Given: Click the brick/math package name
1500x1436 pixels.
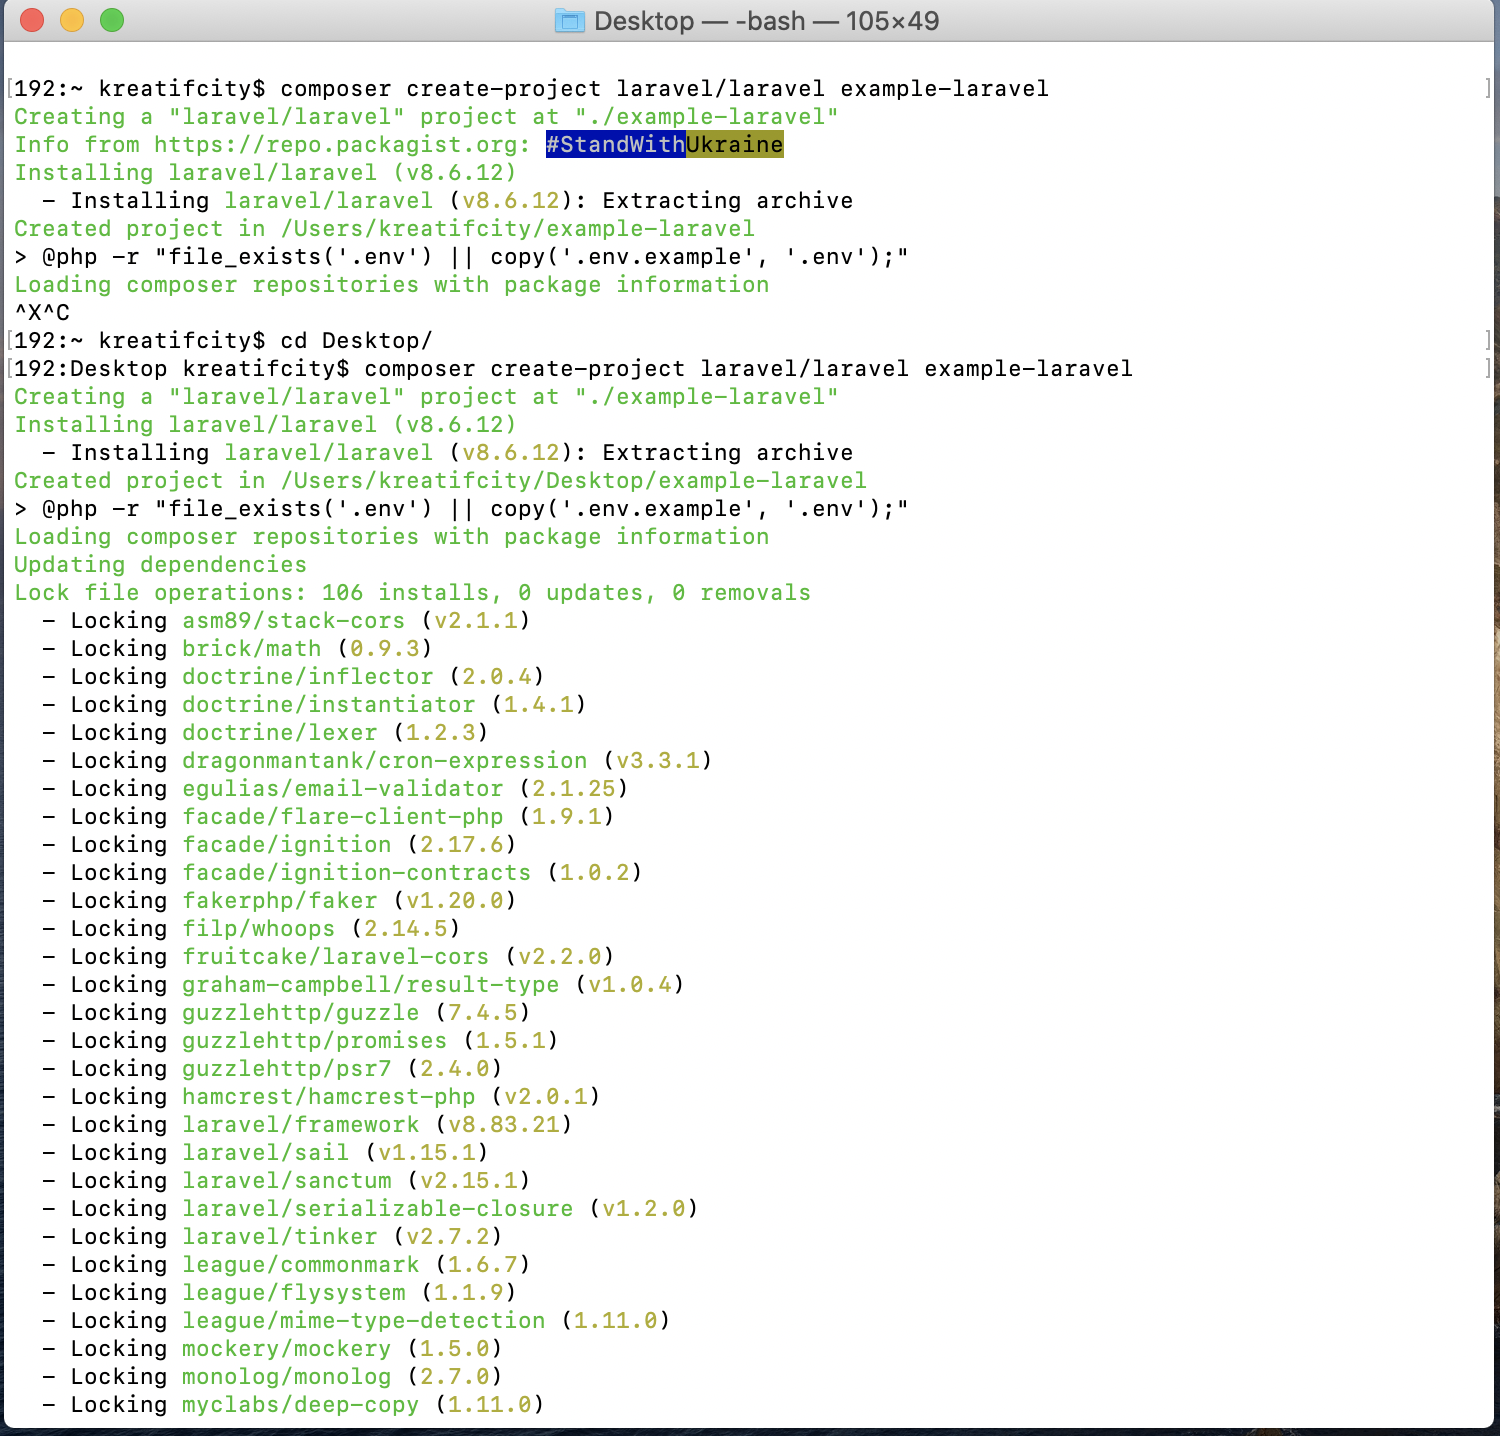Looking at the screenshot, I should pos(251,649).
